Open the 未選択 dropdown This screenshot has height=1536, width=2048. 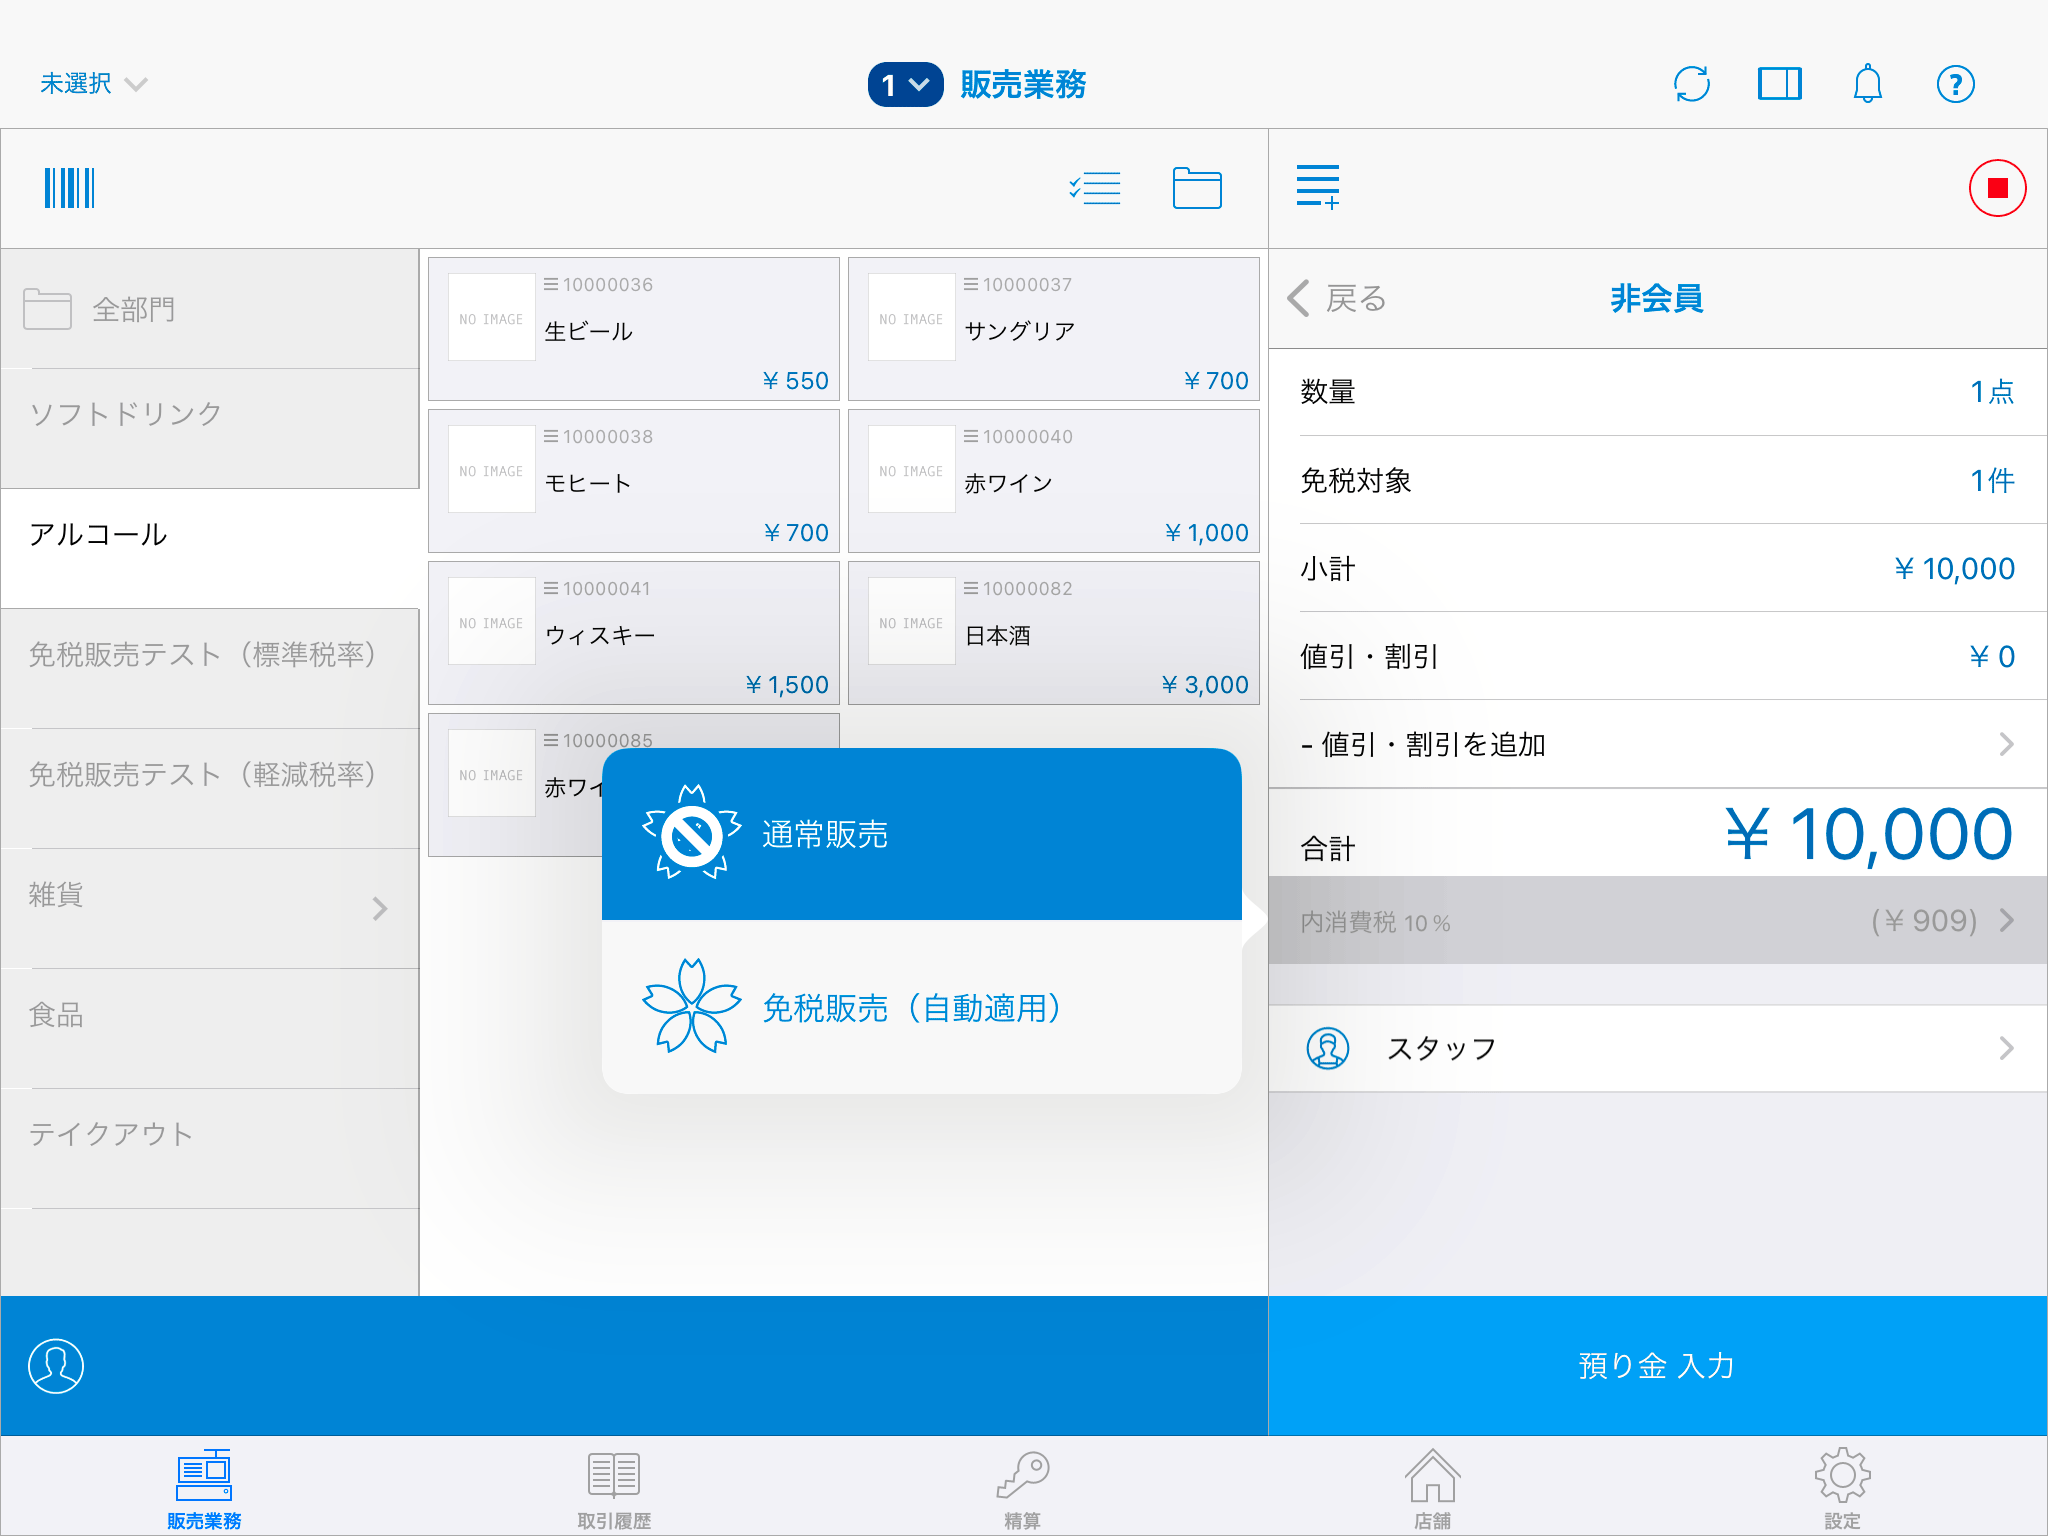click(93, 84)
